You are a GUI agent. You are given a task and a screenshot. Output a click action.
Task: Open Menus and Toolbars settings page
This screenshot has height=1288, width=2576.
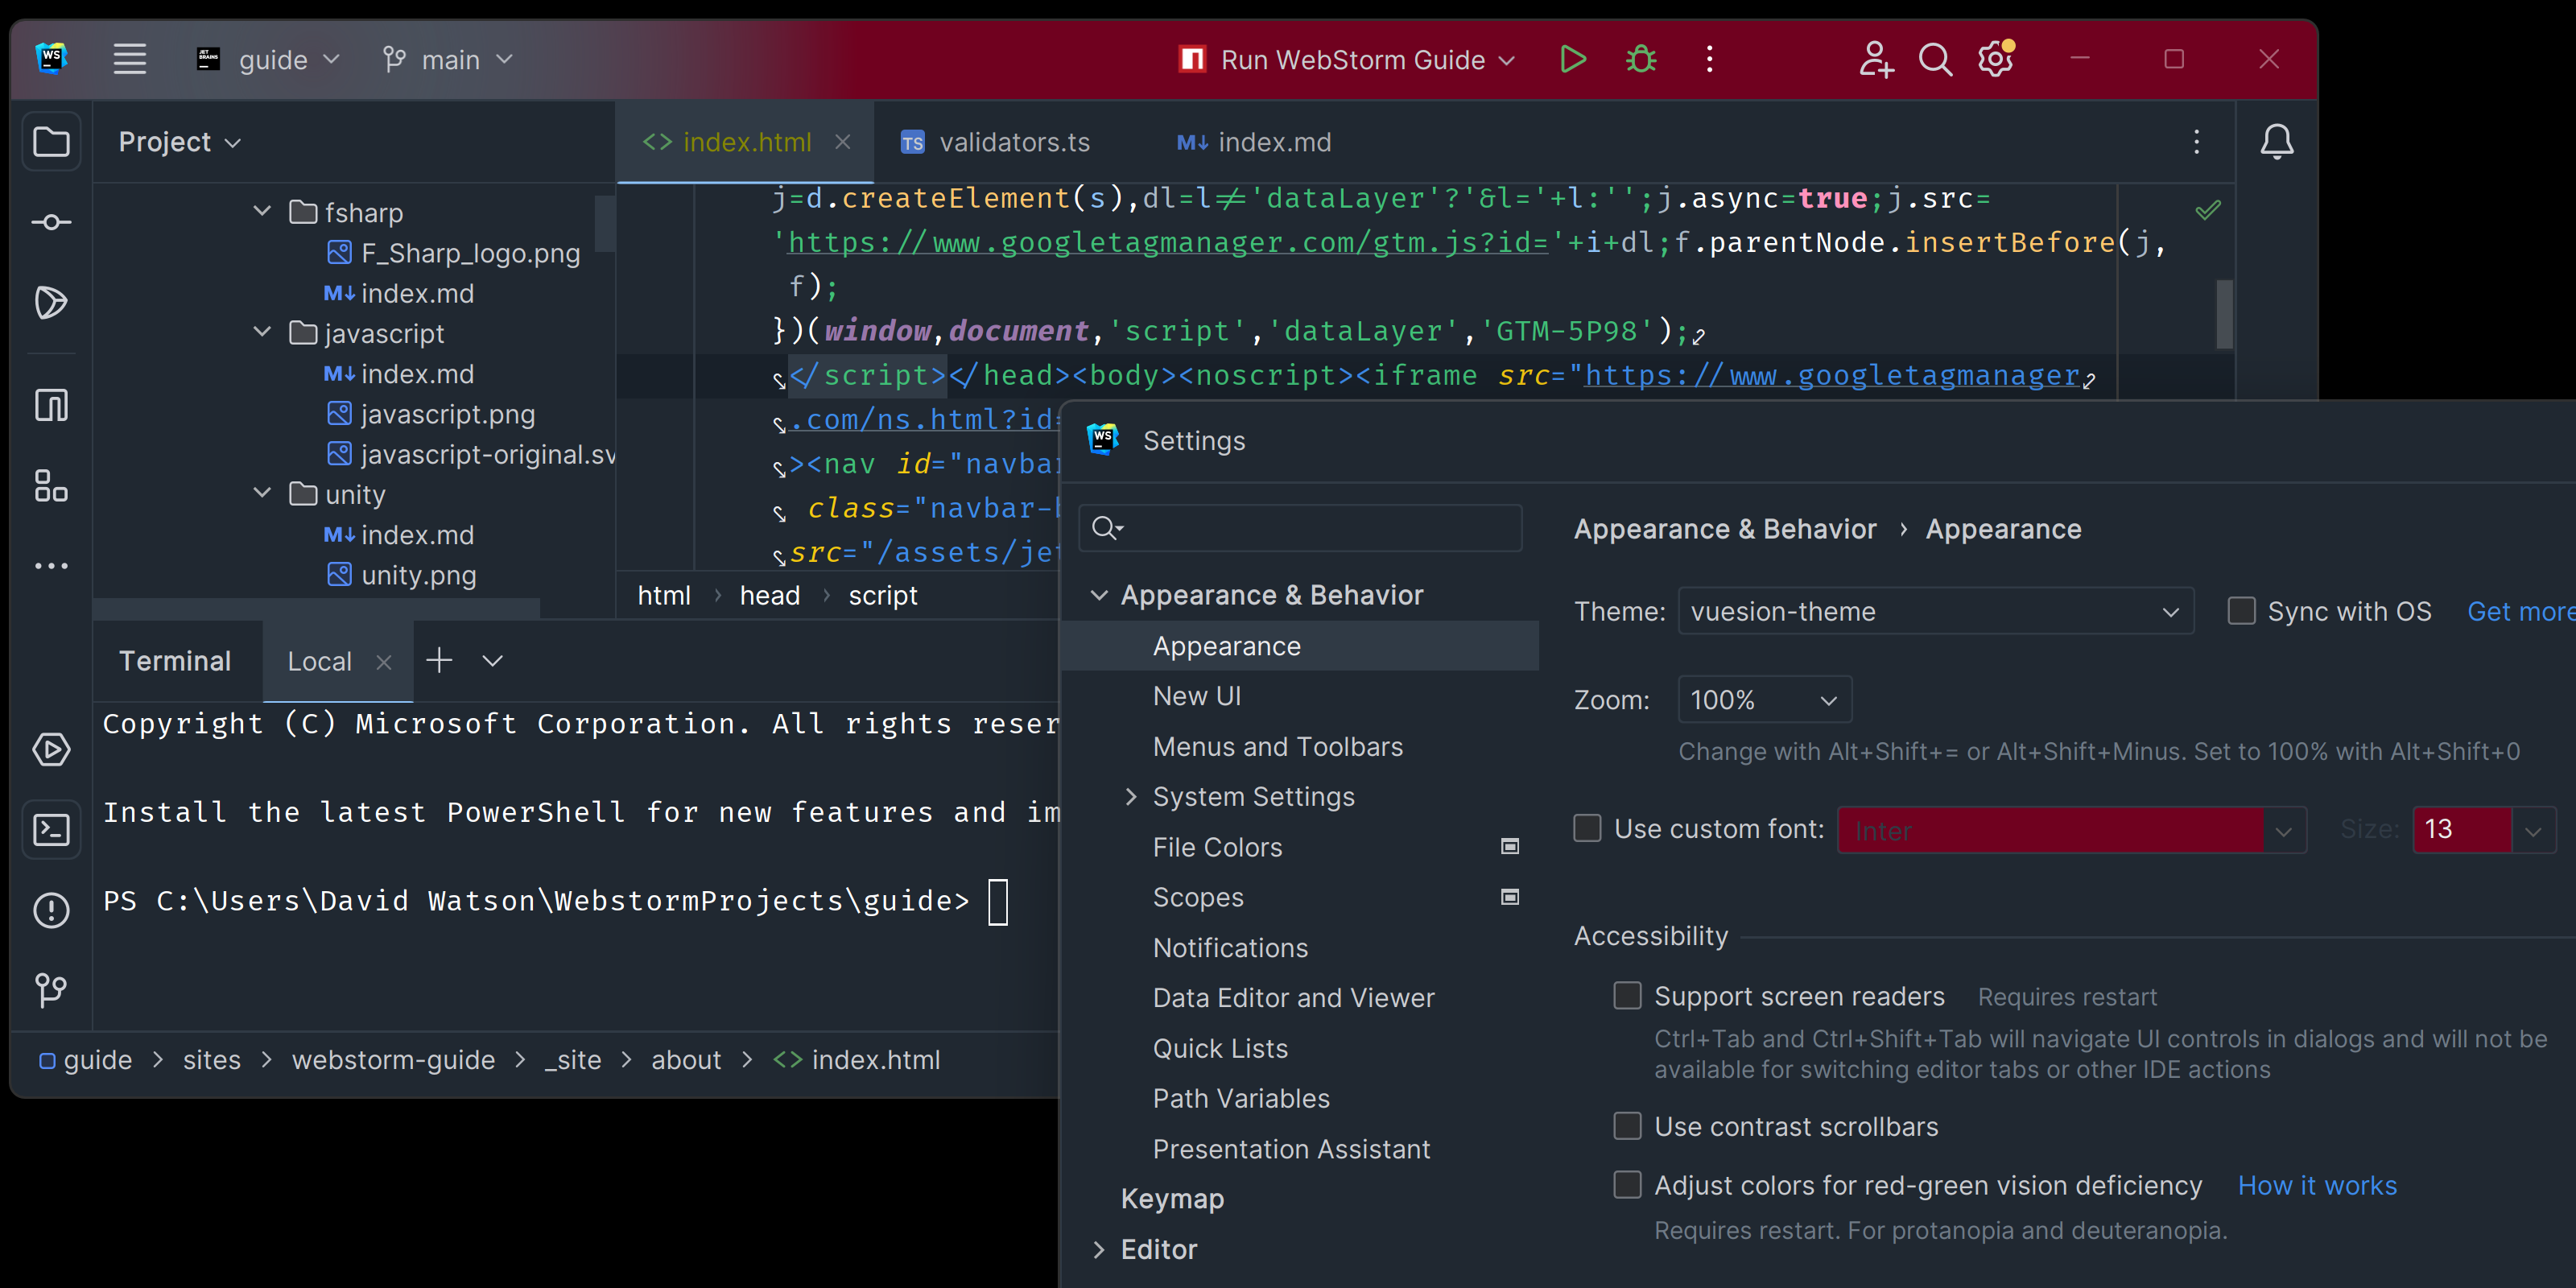click(x=1277, y=746)
